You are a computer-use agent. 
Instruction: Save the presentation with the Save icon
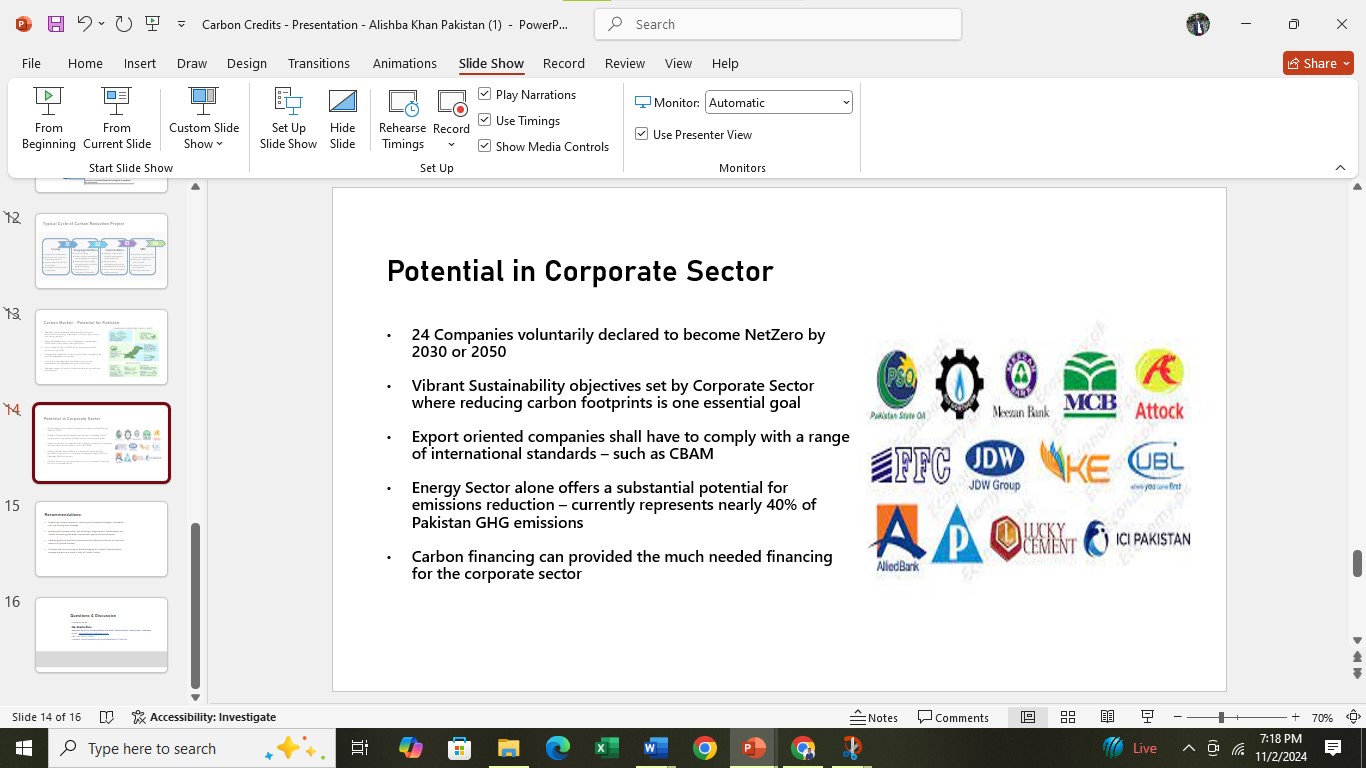click(56, 24)
